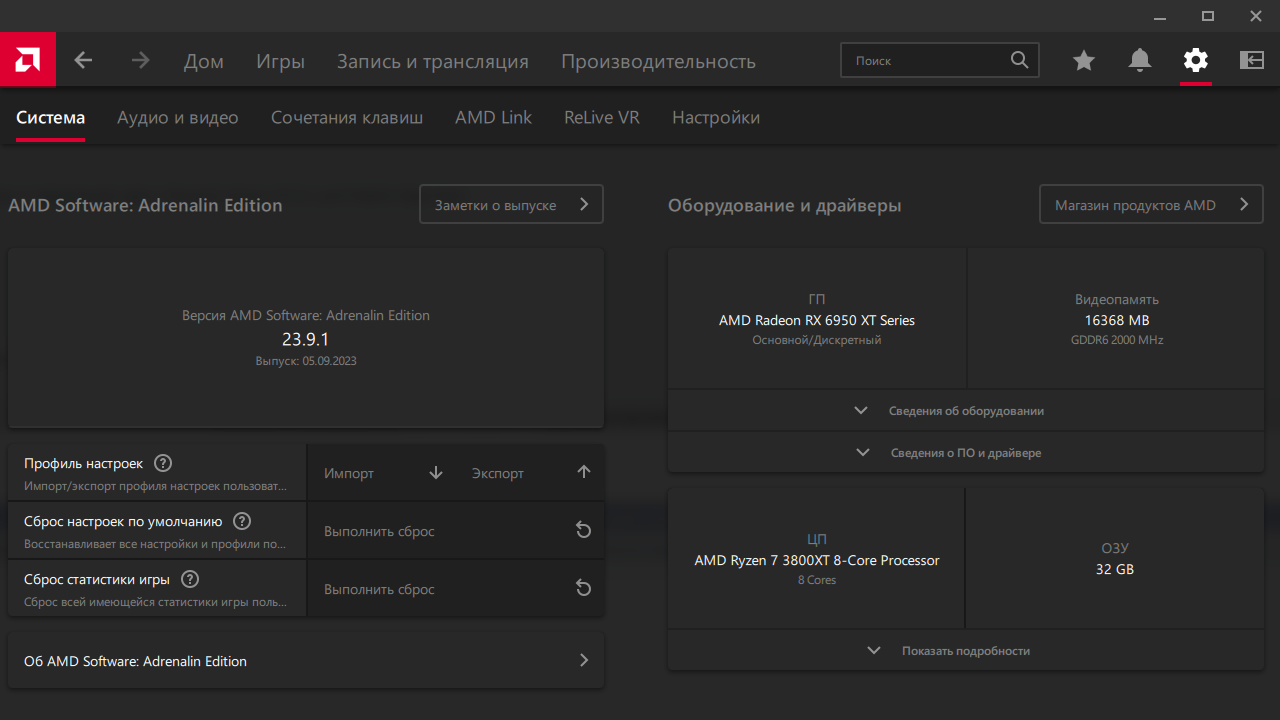Click help icon beside Сброс статистики игры

pyautogui.click(x=190, y=579)
